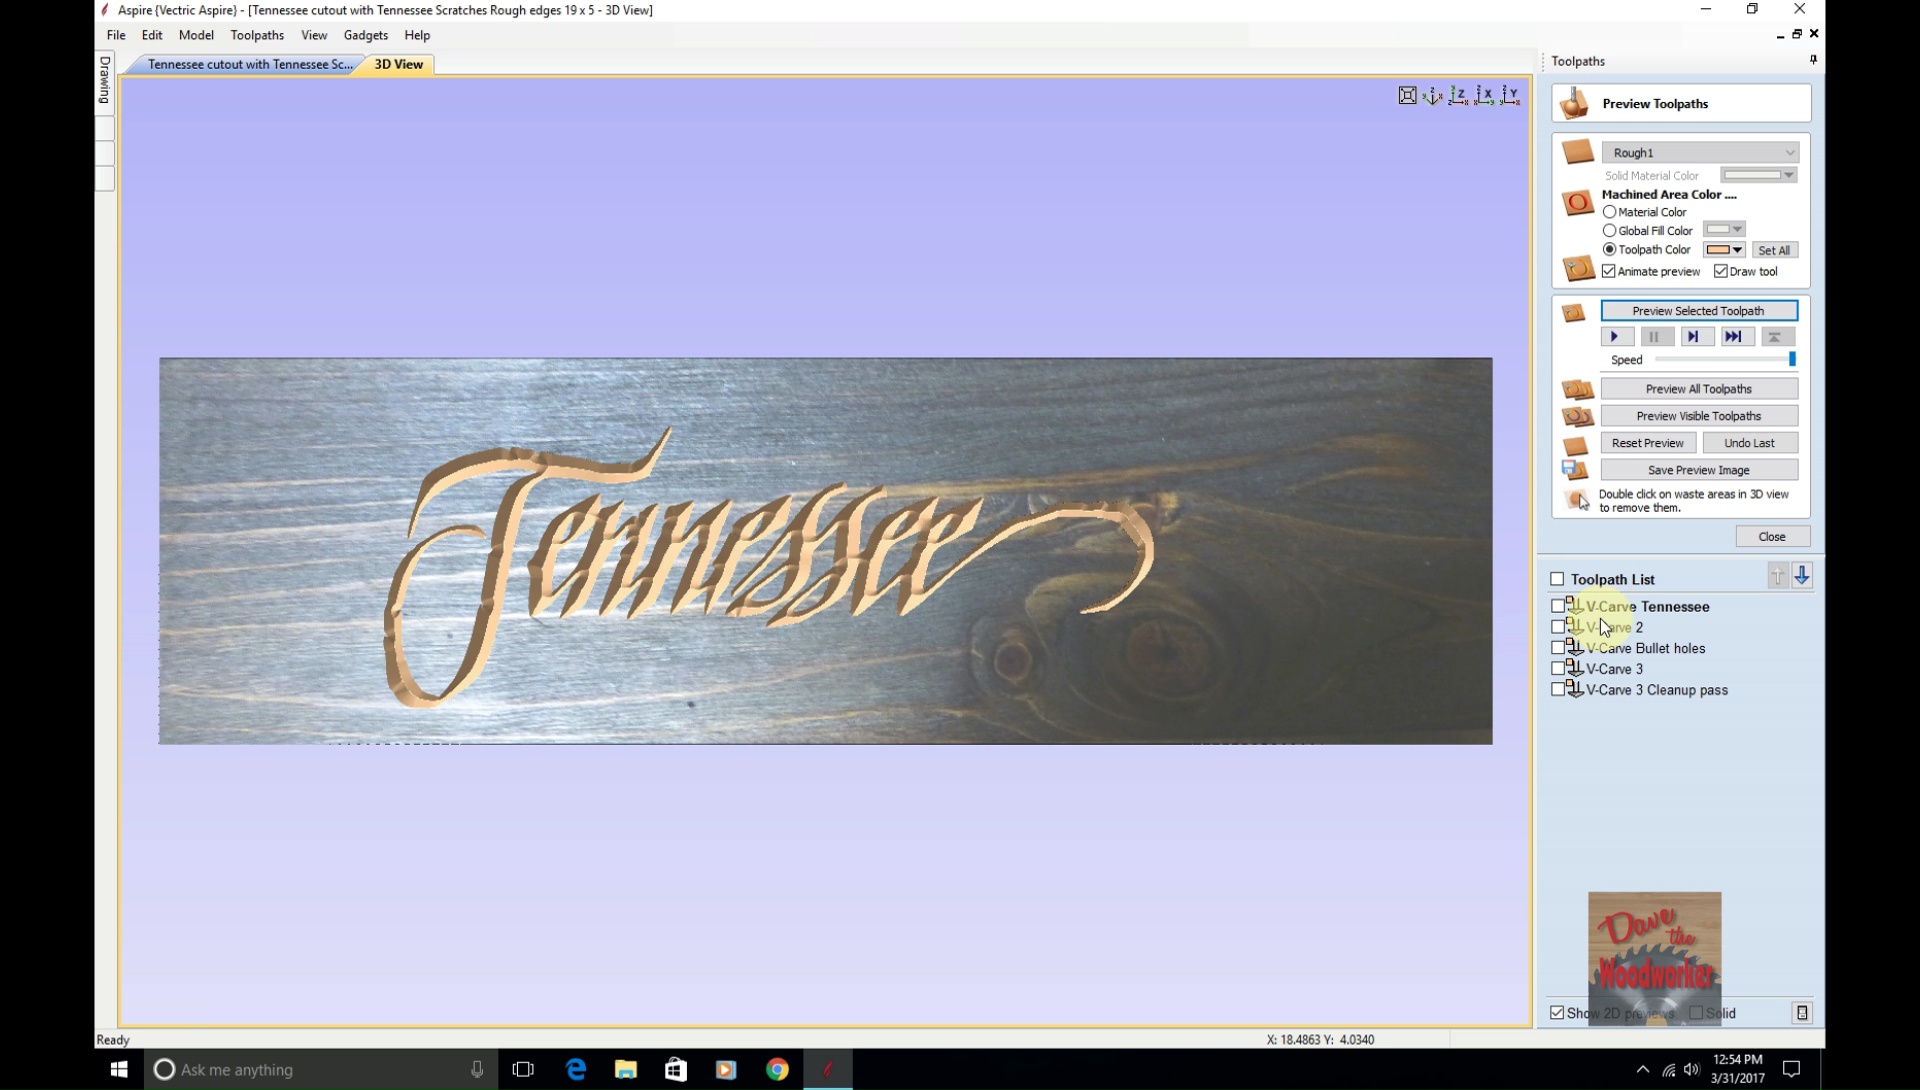Click the stop/retract preview button
The image size is (1920, 1090).
1777,337
